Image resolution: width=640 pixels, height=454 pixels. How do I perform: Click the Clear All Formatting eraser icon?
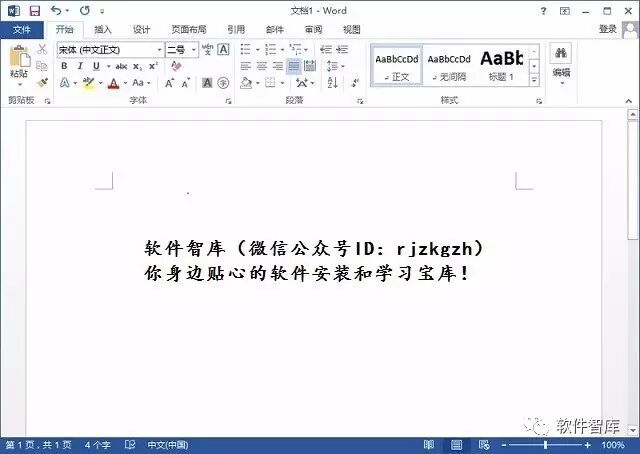click(x=176, y=66)
